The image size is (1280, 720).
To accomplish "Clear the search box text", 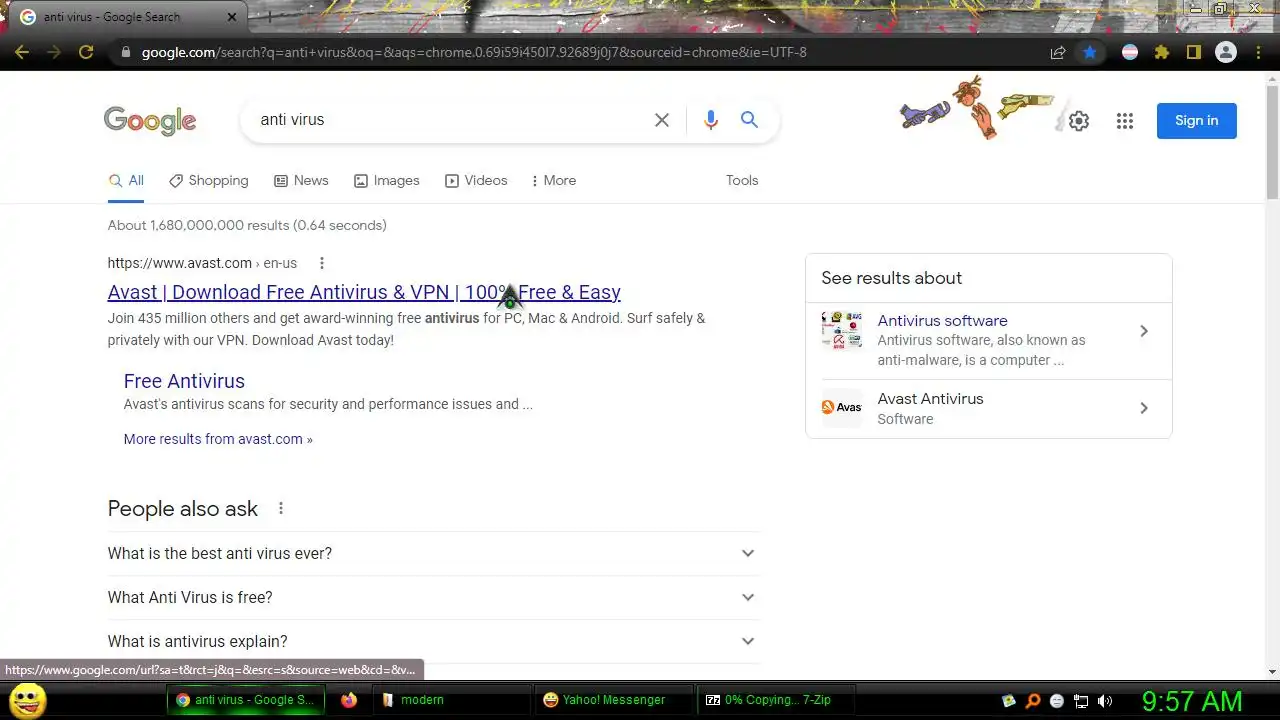I will click(662, 120).
